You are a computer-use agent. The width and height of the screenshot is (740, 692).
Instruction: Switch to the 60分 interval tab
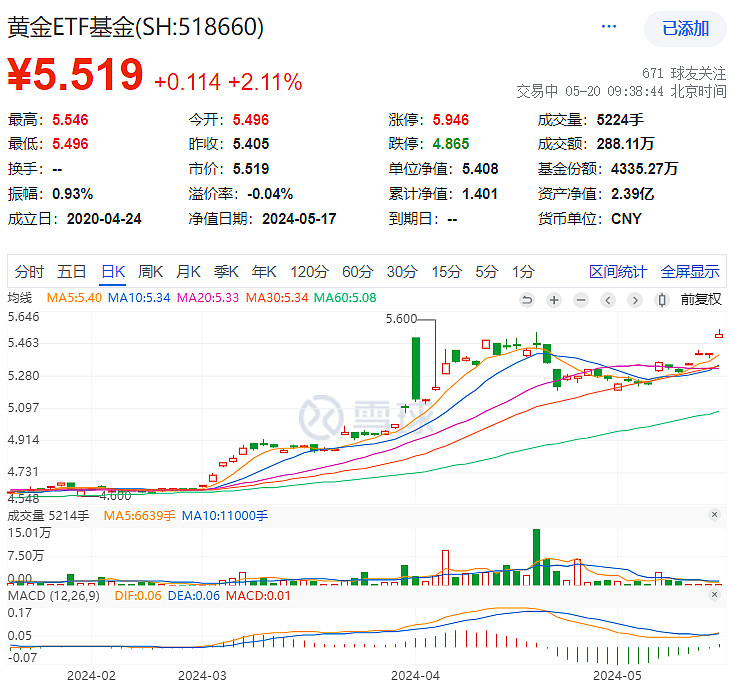(x=357, y=272)
